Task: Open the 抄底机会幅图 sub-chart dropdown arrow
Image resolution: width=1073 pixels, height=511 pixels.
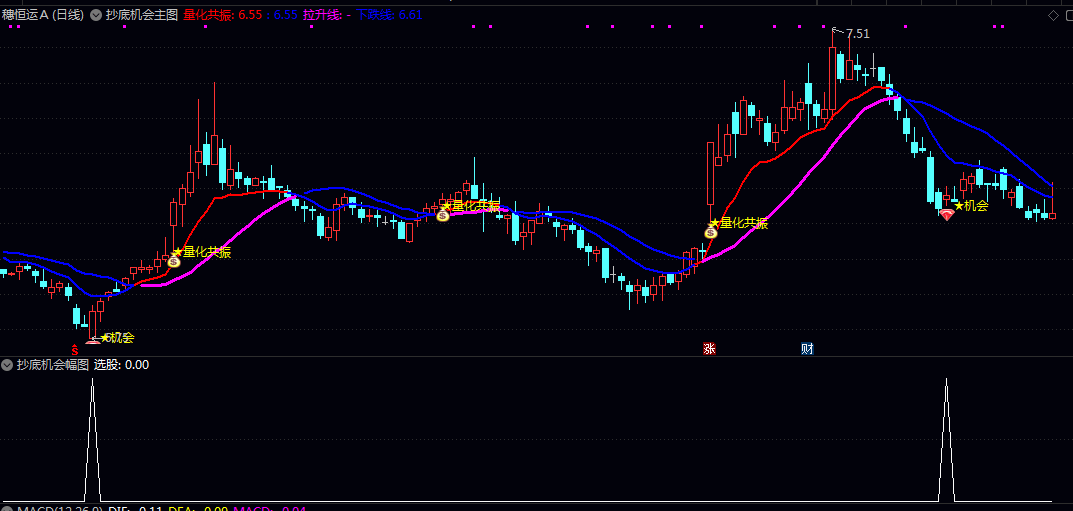Action: [x=8, y=365]
